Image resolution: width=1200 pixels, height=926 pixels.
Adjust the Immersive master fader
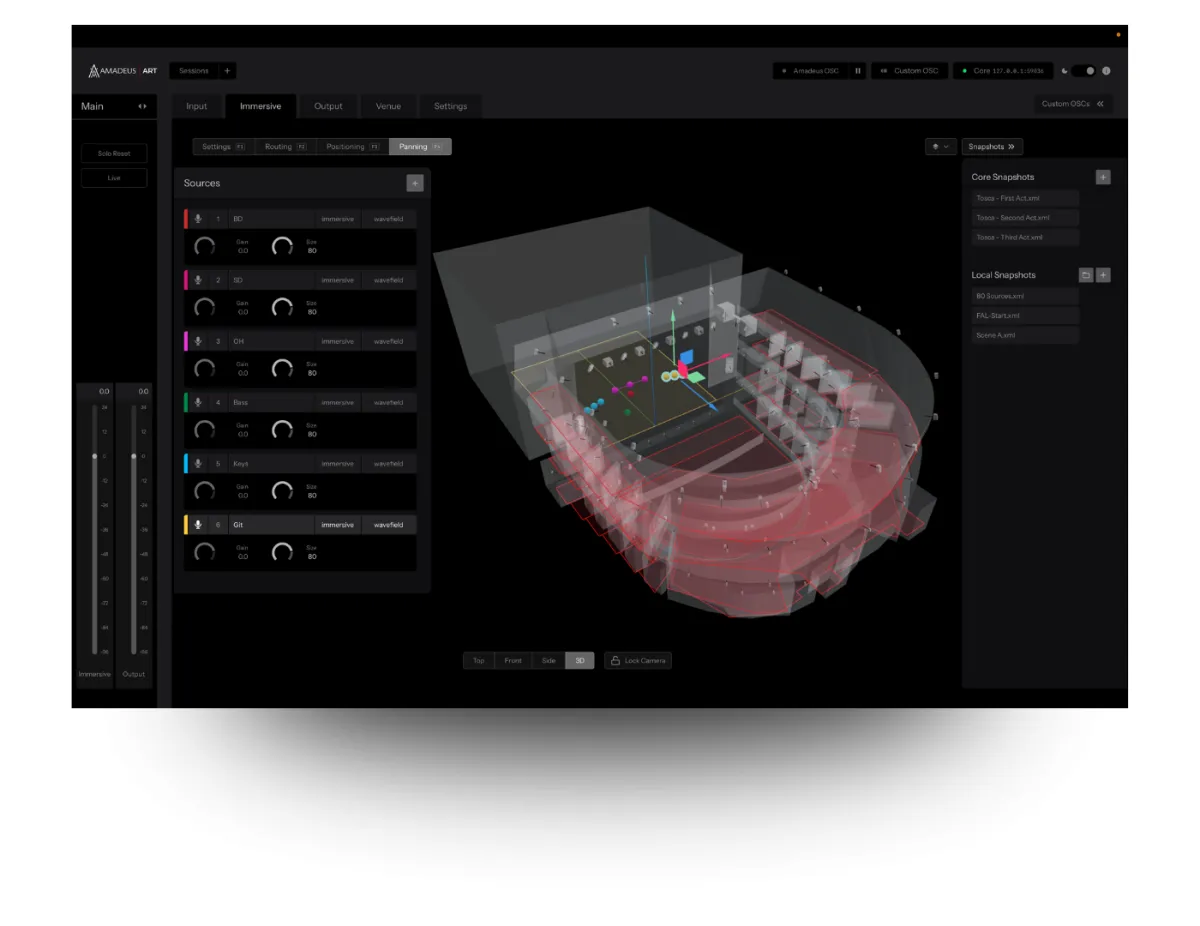[95, 456]
